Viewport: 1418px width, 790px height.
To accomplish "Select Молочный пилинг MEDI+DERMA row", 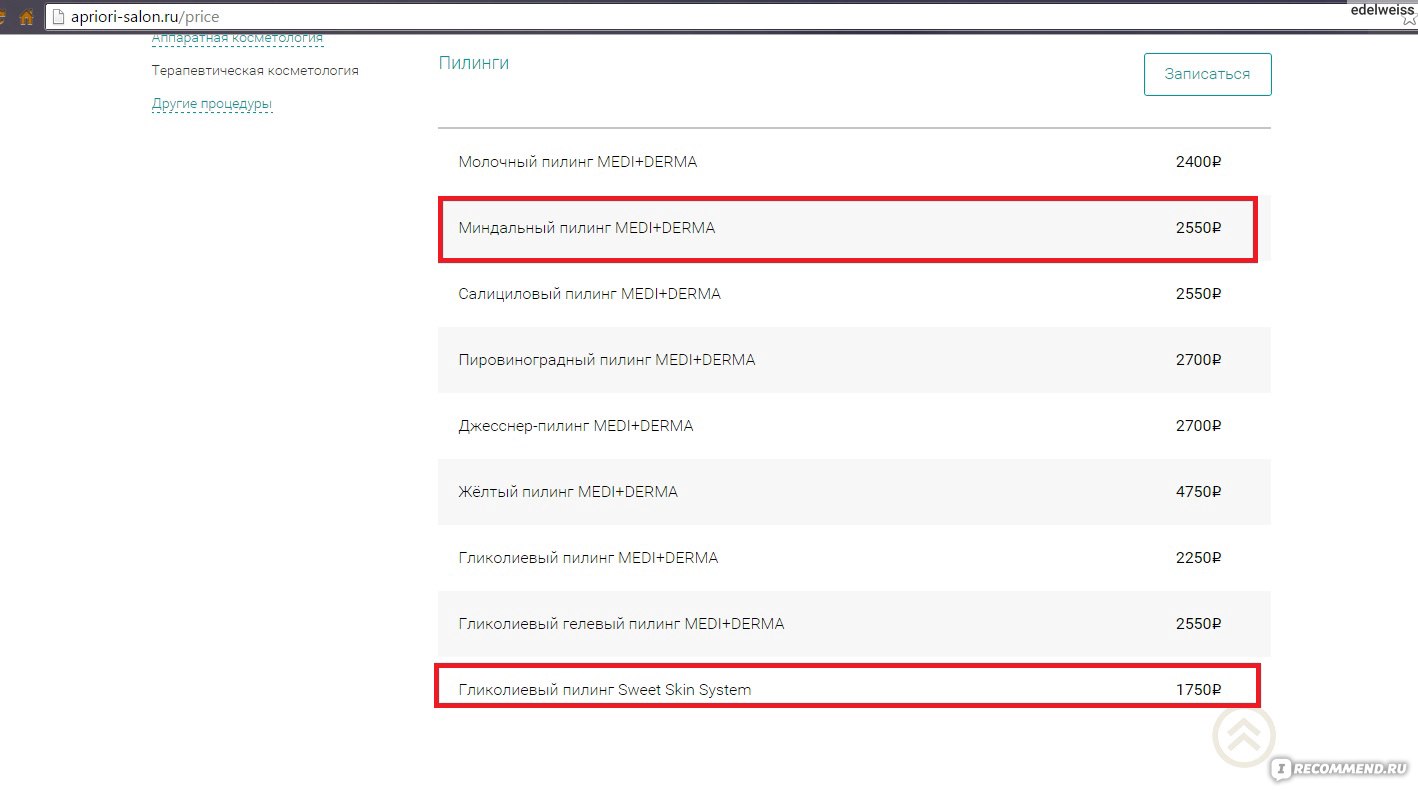I will point(854,161).
